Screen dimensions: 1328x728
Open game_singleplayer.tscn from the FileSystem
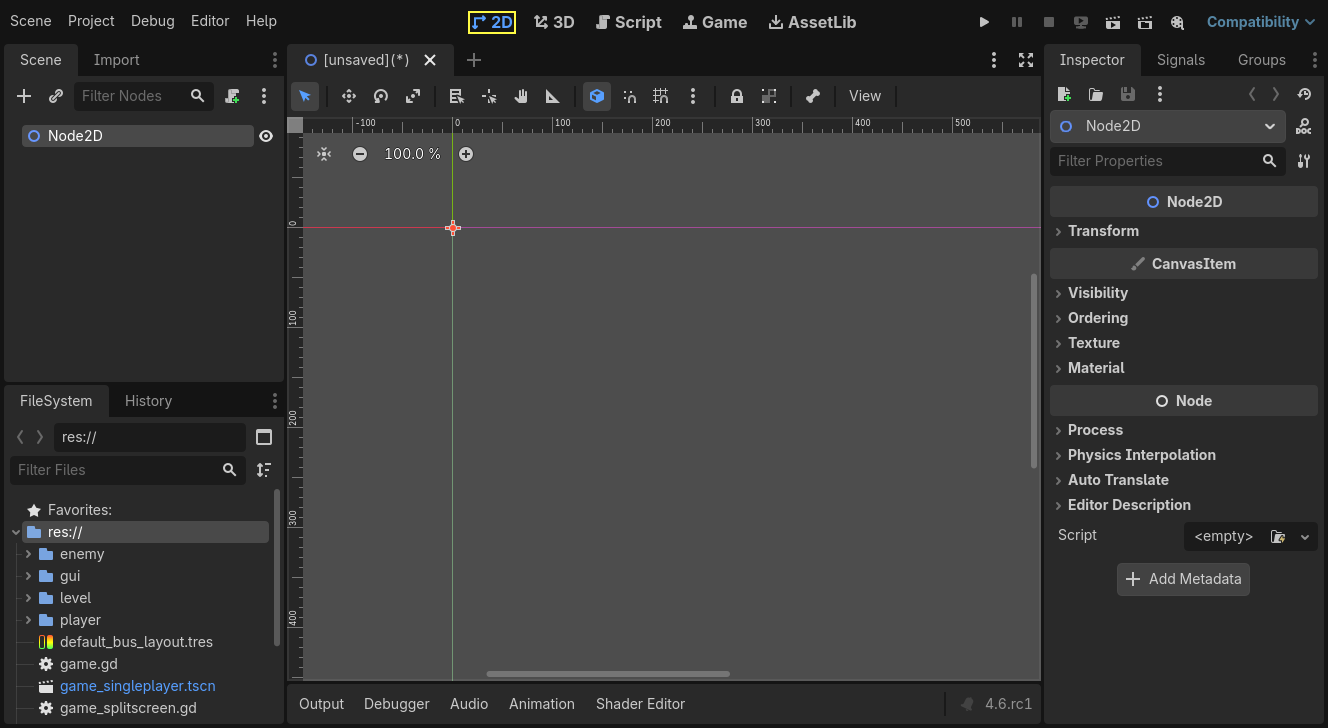tap(137, 686)
